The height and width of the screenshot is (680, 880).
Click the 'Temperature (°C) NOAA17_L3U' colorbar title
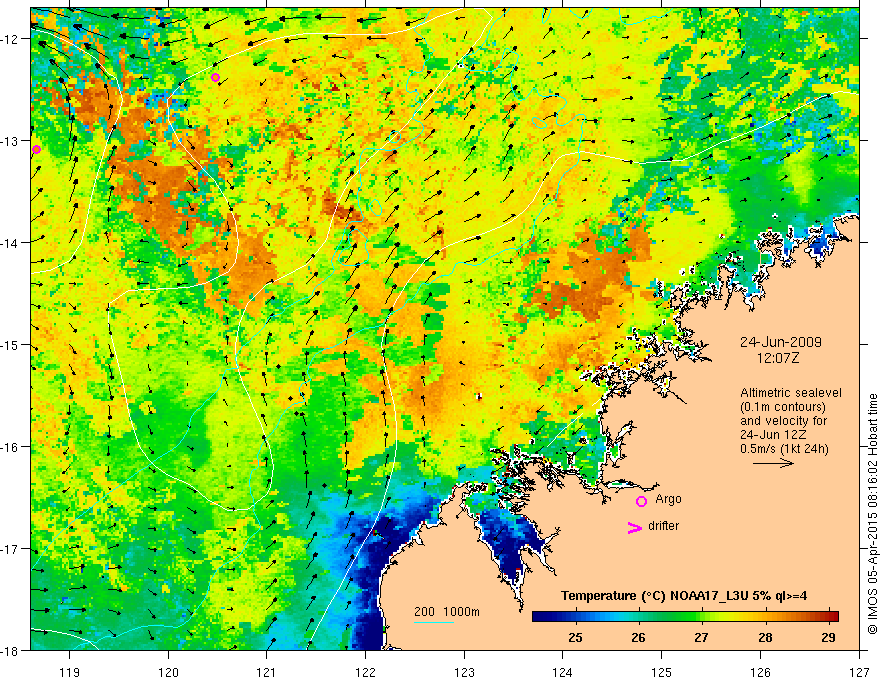tap(684, 596)
